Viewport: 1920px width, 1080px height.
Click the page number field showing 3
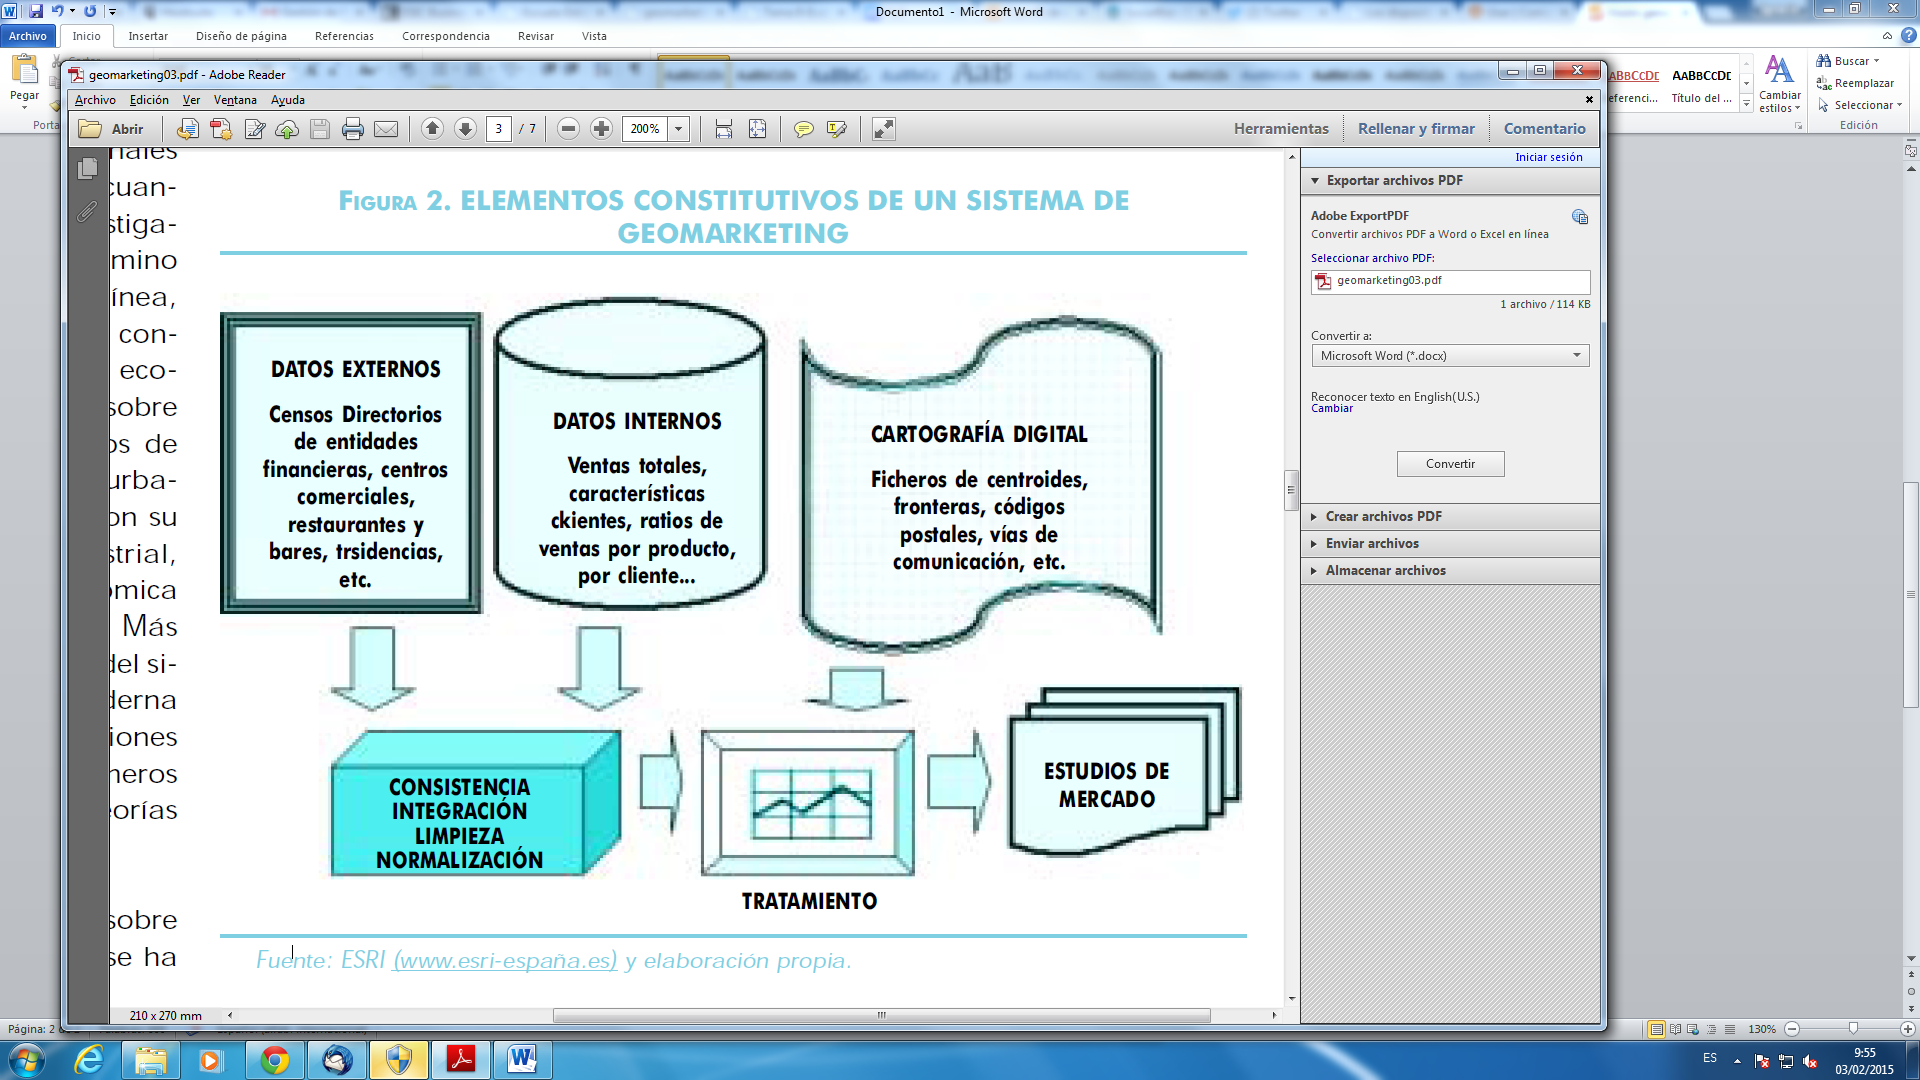[499, 129]
